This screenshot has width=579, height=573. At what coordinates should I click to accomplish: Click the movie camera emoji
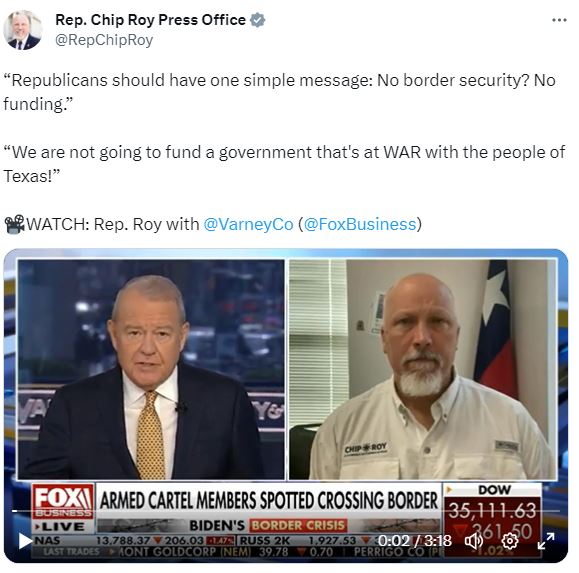tap(14, 224)
